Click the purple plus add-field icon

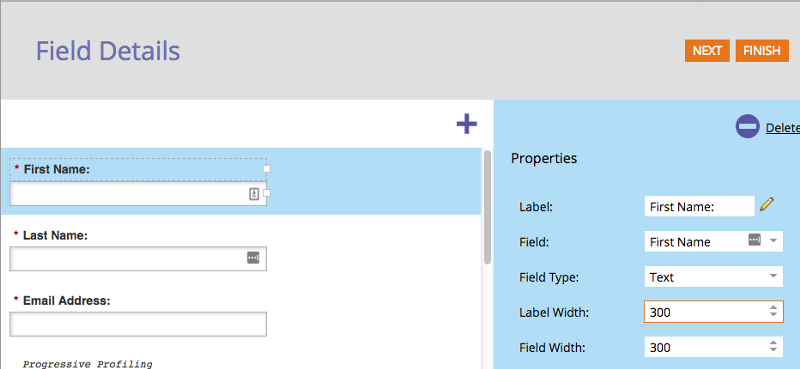[466, 124]
